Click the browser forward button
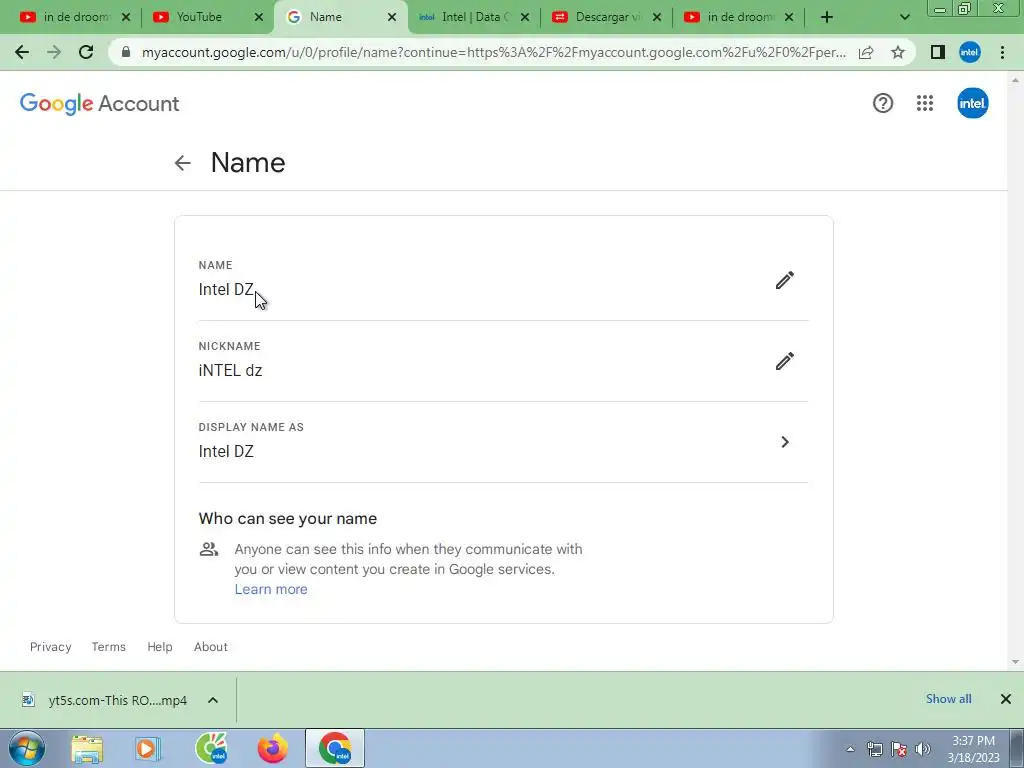Screen dimensions: 1024x768 (x=54, y=52)
